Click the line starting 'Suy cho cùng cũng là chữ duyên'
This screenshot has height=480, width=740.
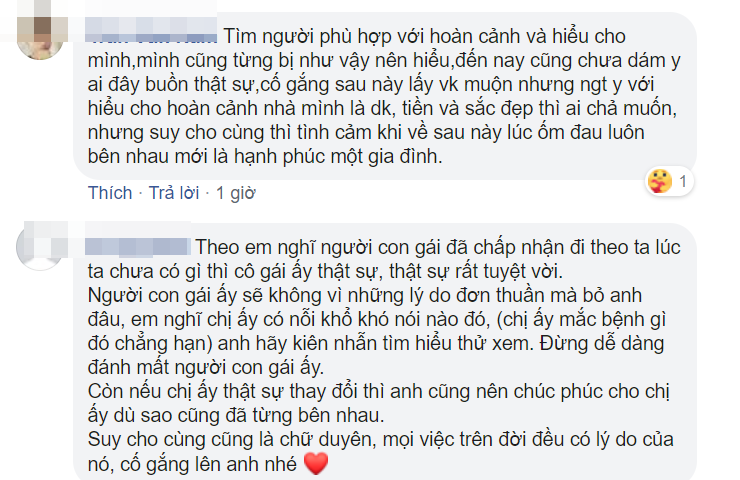tap(380, 440)
